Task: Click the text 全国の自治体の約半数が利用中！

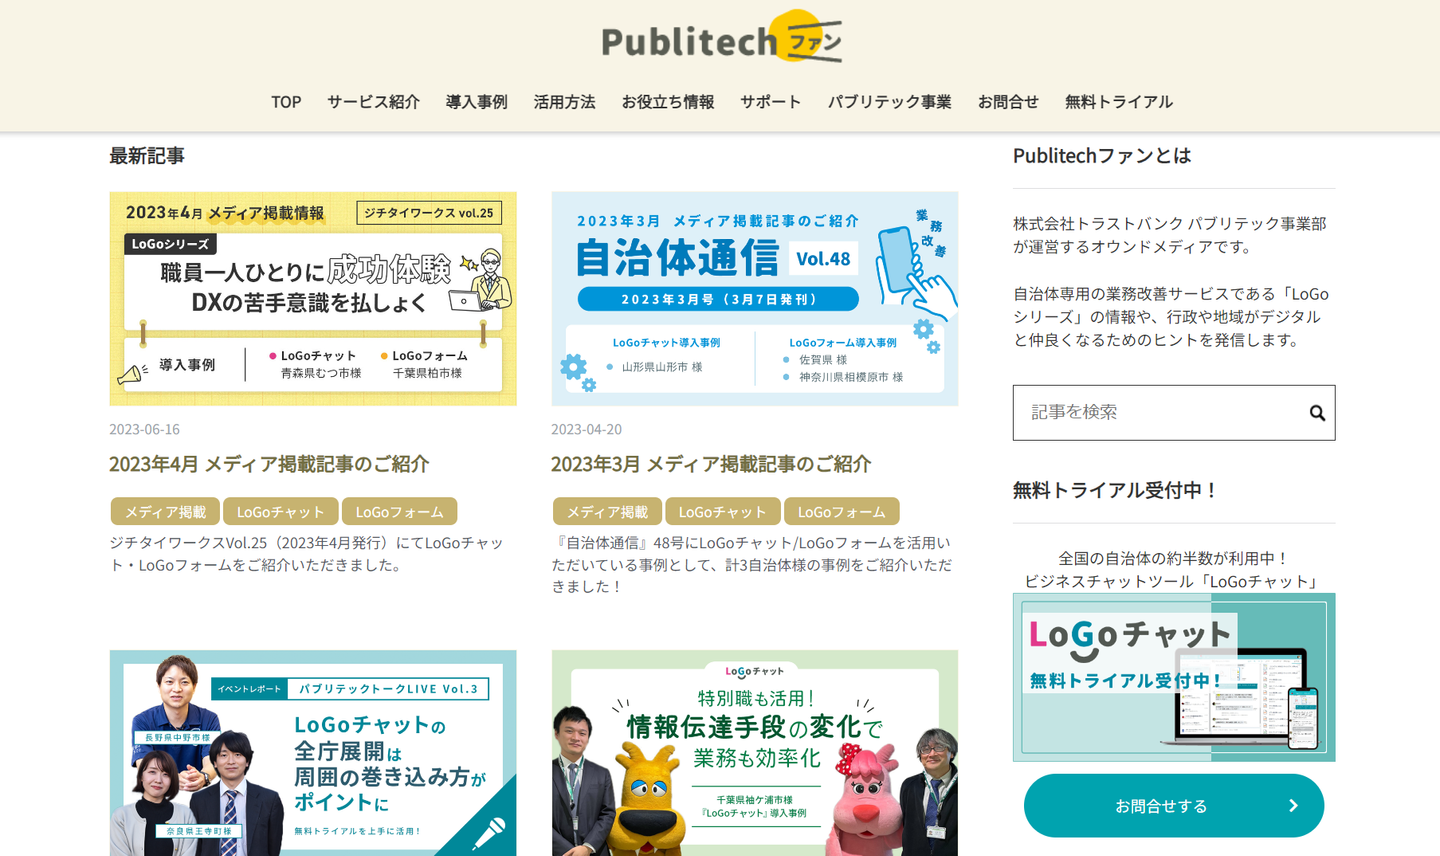Action: coord(1174,558)
